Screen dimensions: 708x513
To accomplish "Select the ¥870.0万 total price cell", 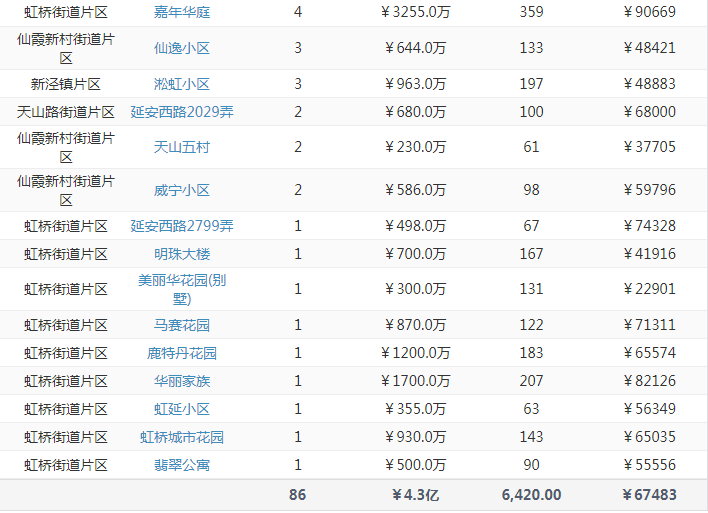I will pyautogui.click(x=415, y=325).
